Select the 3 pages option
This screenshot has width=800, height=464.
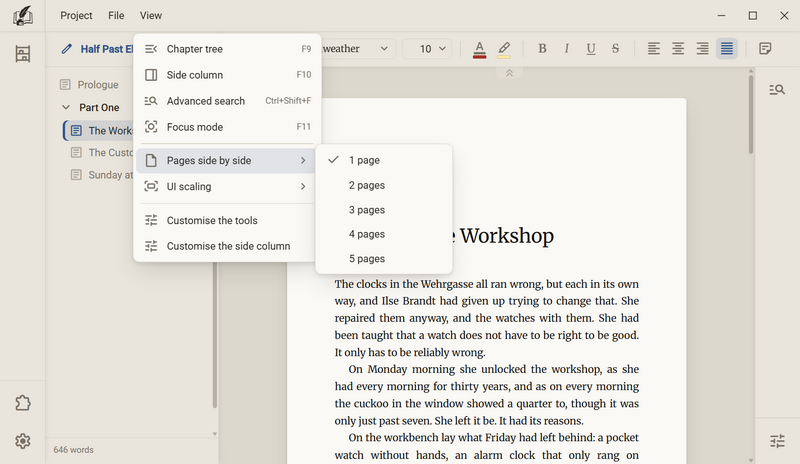click(x=384, y=210)
